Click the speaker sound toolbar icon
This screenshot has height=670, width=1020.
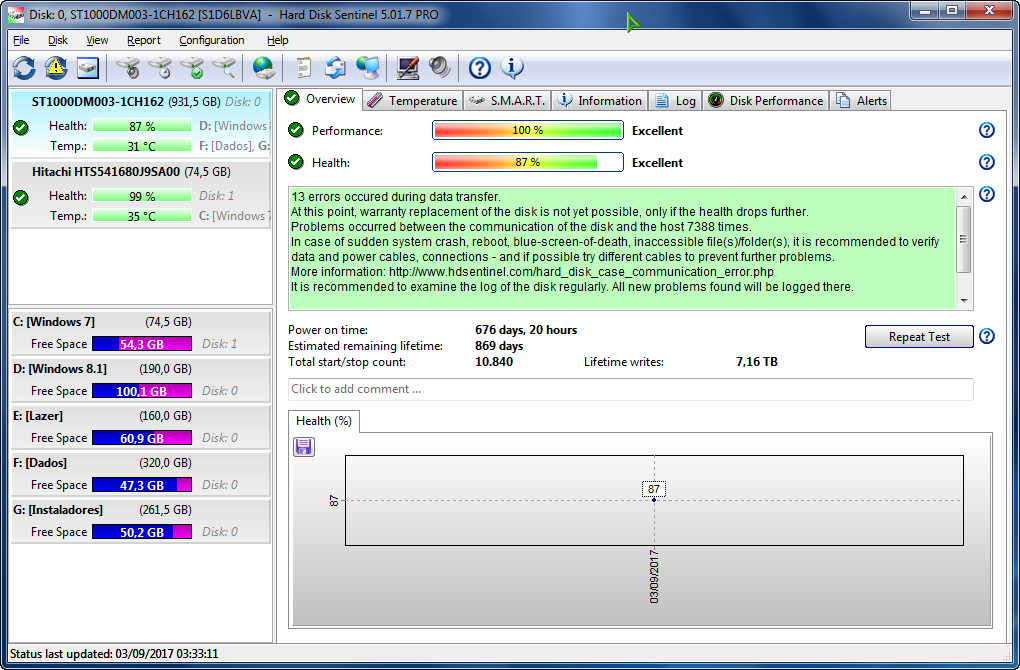pyautogui.click(x=440, y=68)
